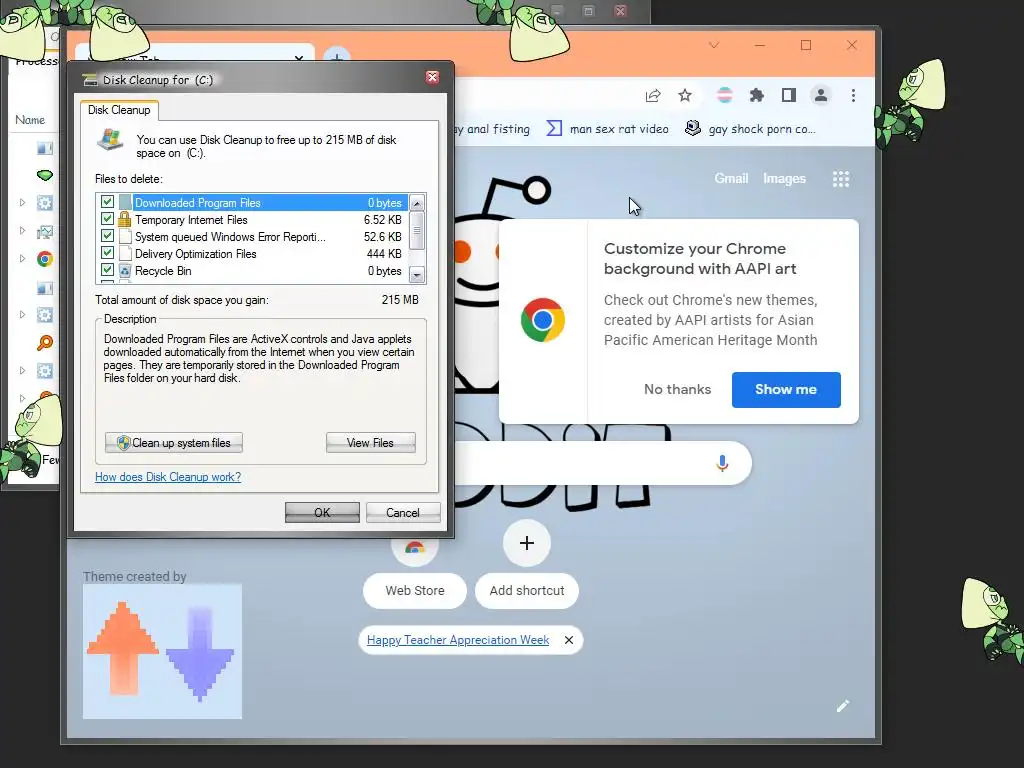Cancel the Disk Cleanup dialog
Screen dimensions: 1024x768
pyautogui.click(x=403, y=513)
